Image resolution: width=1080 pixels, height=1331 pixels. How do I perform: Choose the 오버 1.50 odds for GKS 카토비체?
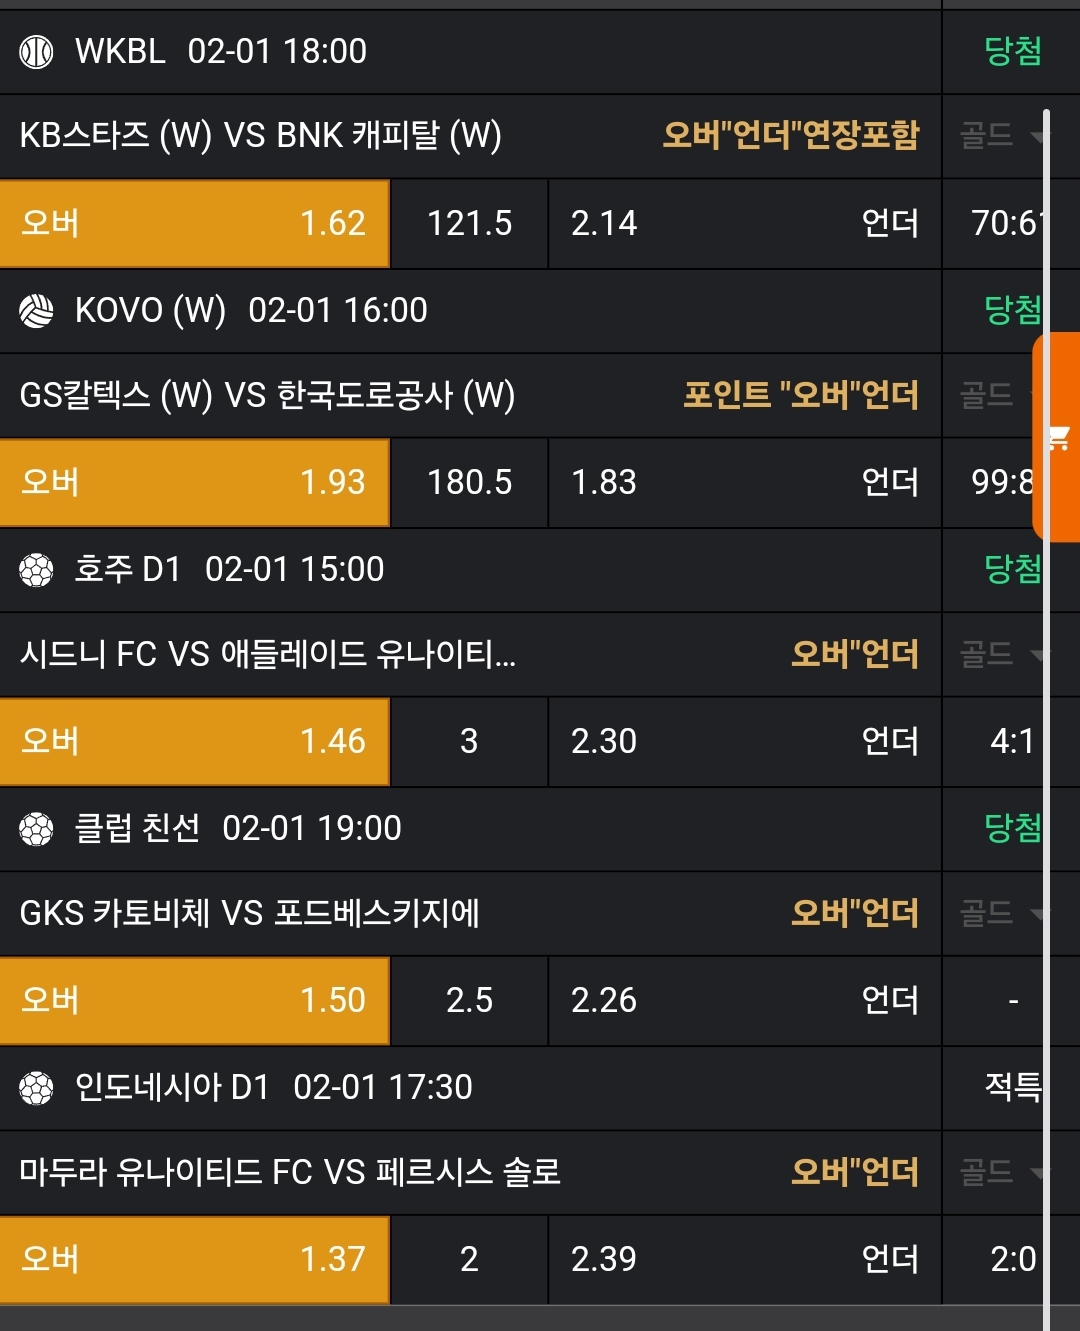[x=194, y=1000]
